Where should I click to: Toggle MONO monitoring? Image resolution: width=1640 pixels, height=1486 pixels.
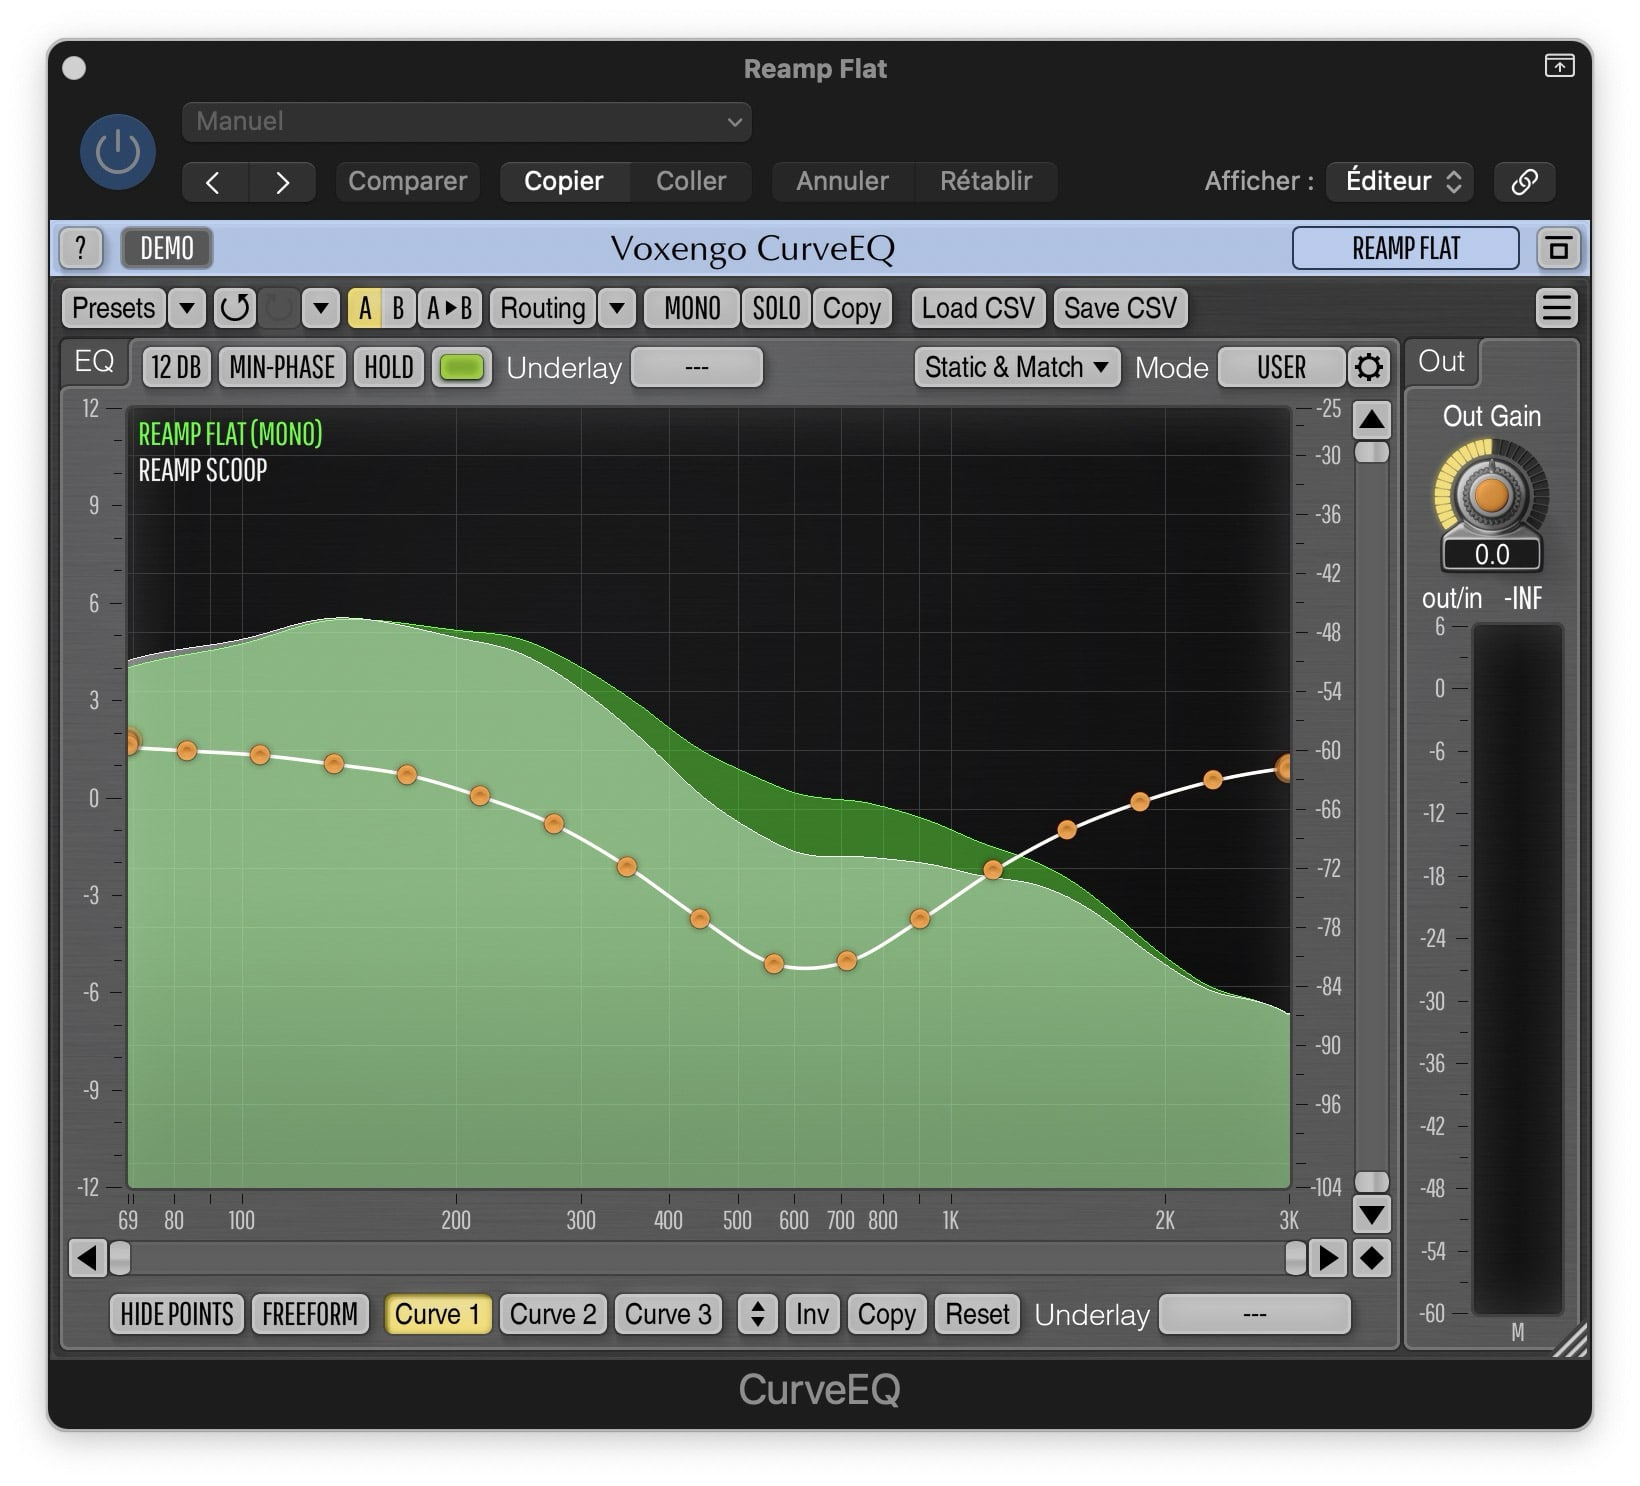692,308
